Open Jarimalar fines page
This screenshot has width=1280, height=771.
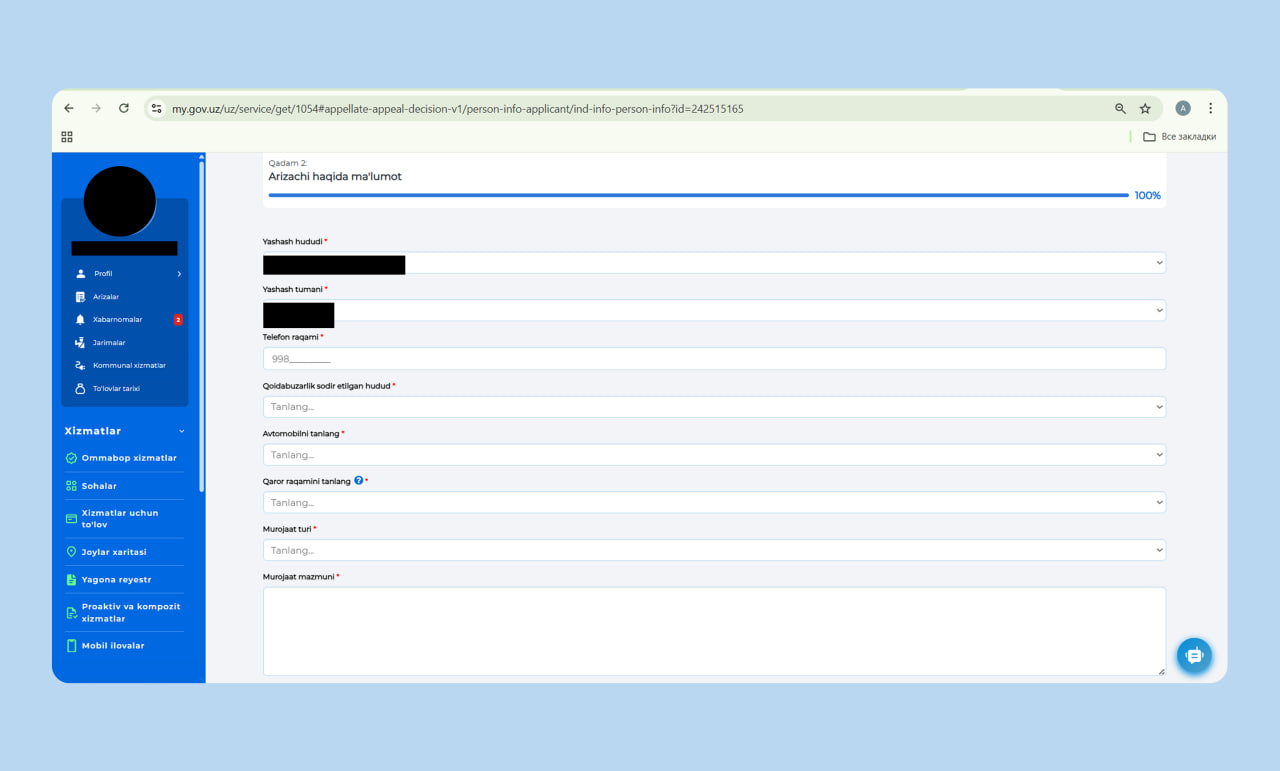point(108,343)
